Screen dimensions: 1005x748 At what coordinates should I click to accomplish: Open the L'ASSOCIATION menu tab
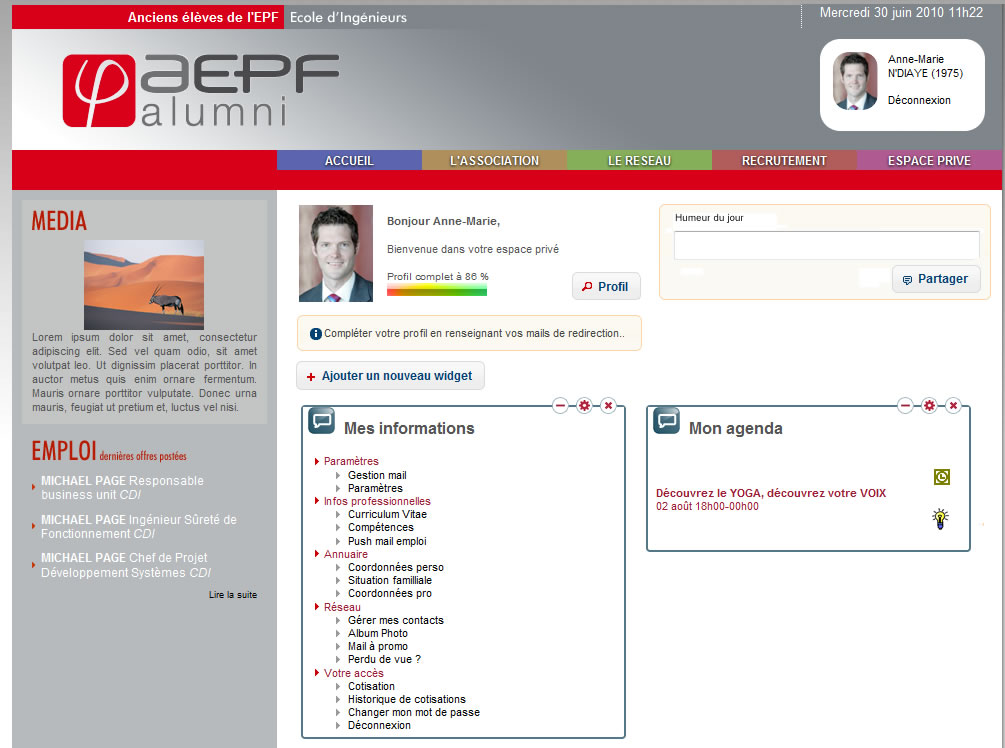tap(494, 160)
